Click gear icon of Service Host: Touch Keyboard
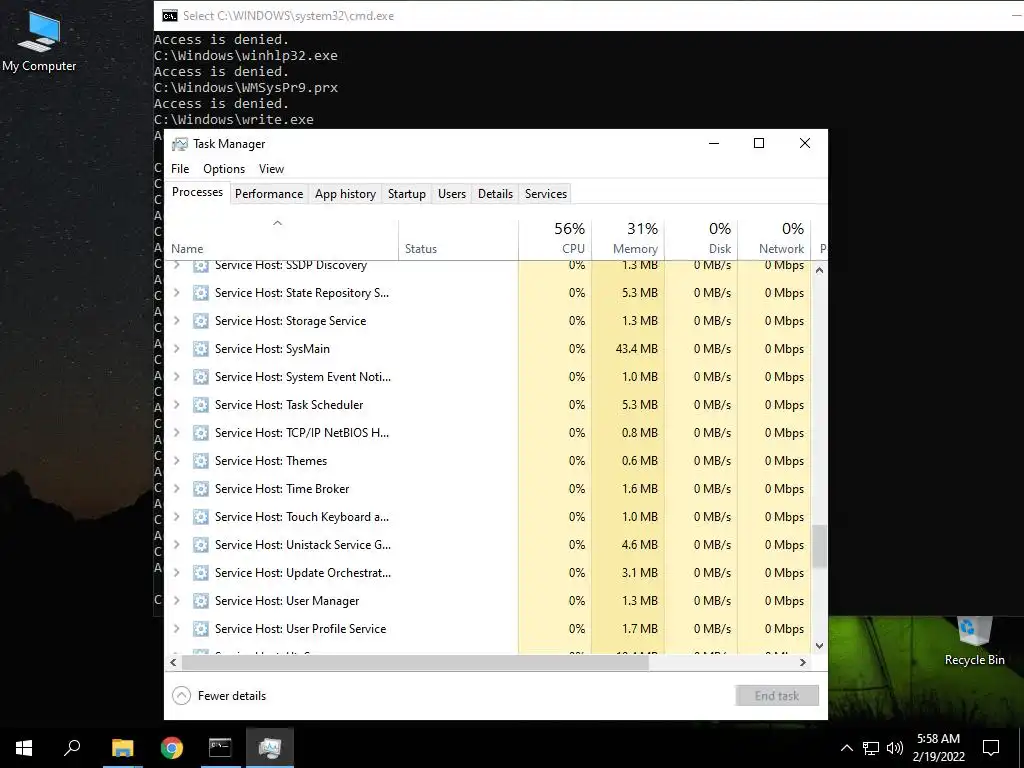The width and height of the screenshot is (1024, 768). click(x=200, y=517)
